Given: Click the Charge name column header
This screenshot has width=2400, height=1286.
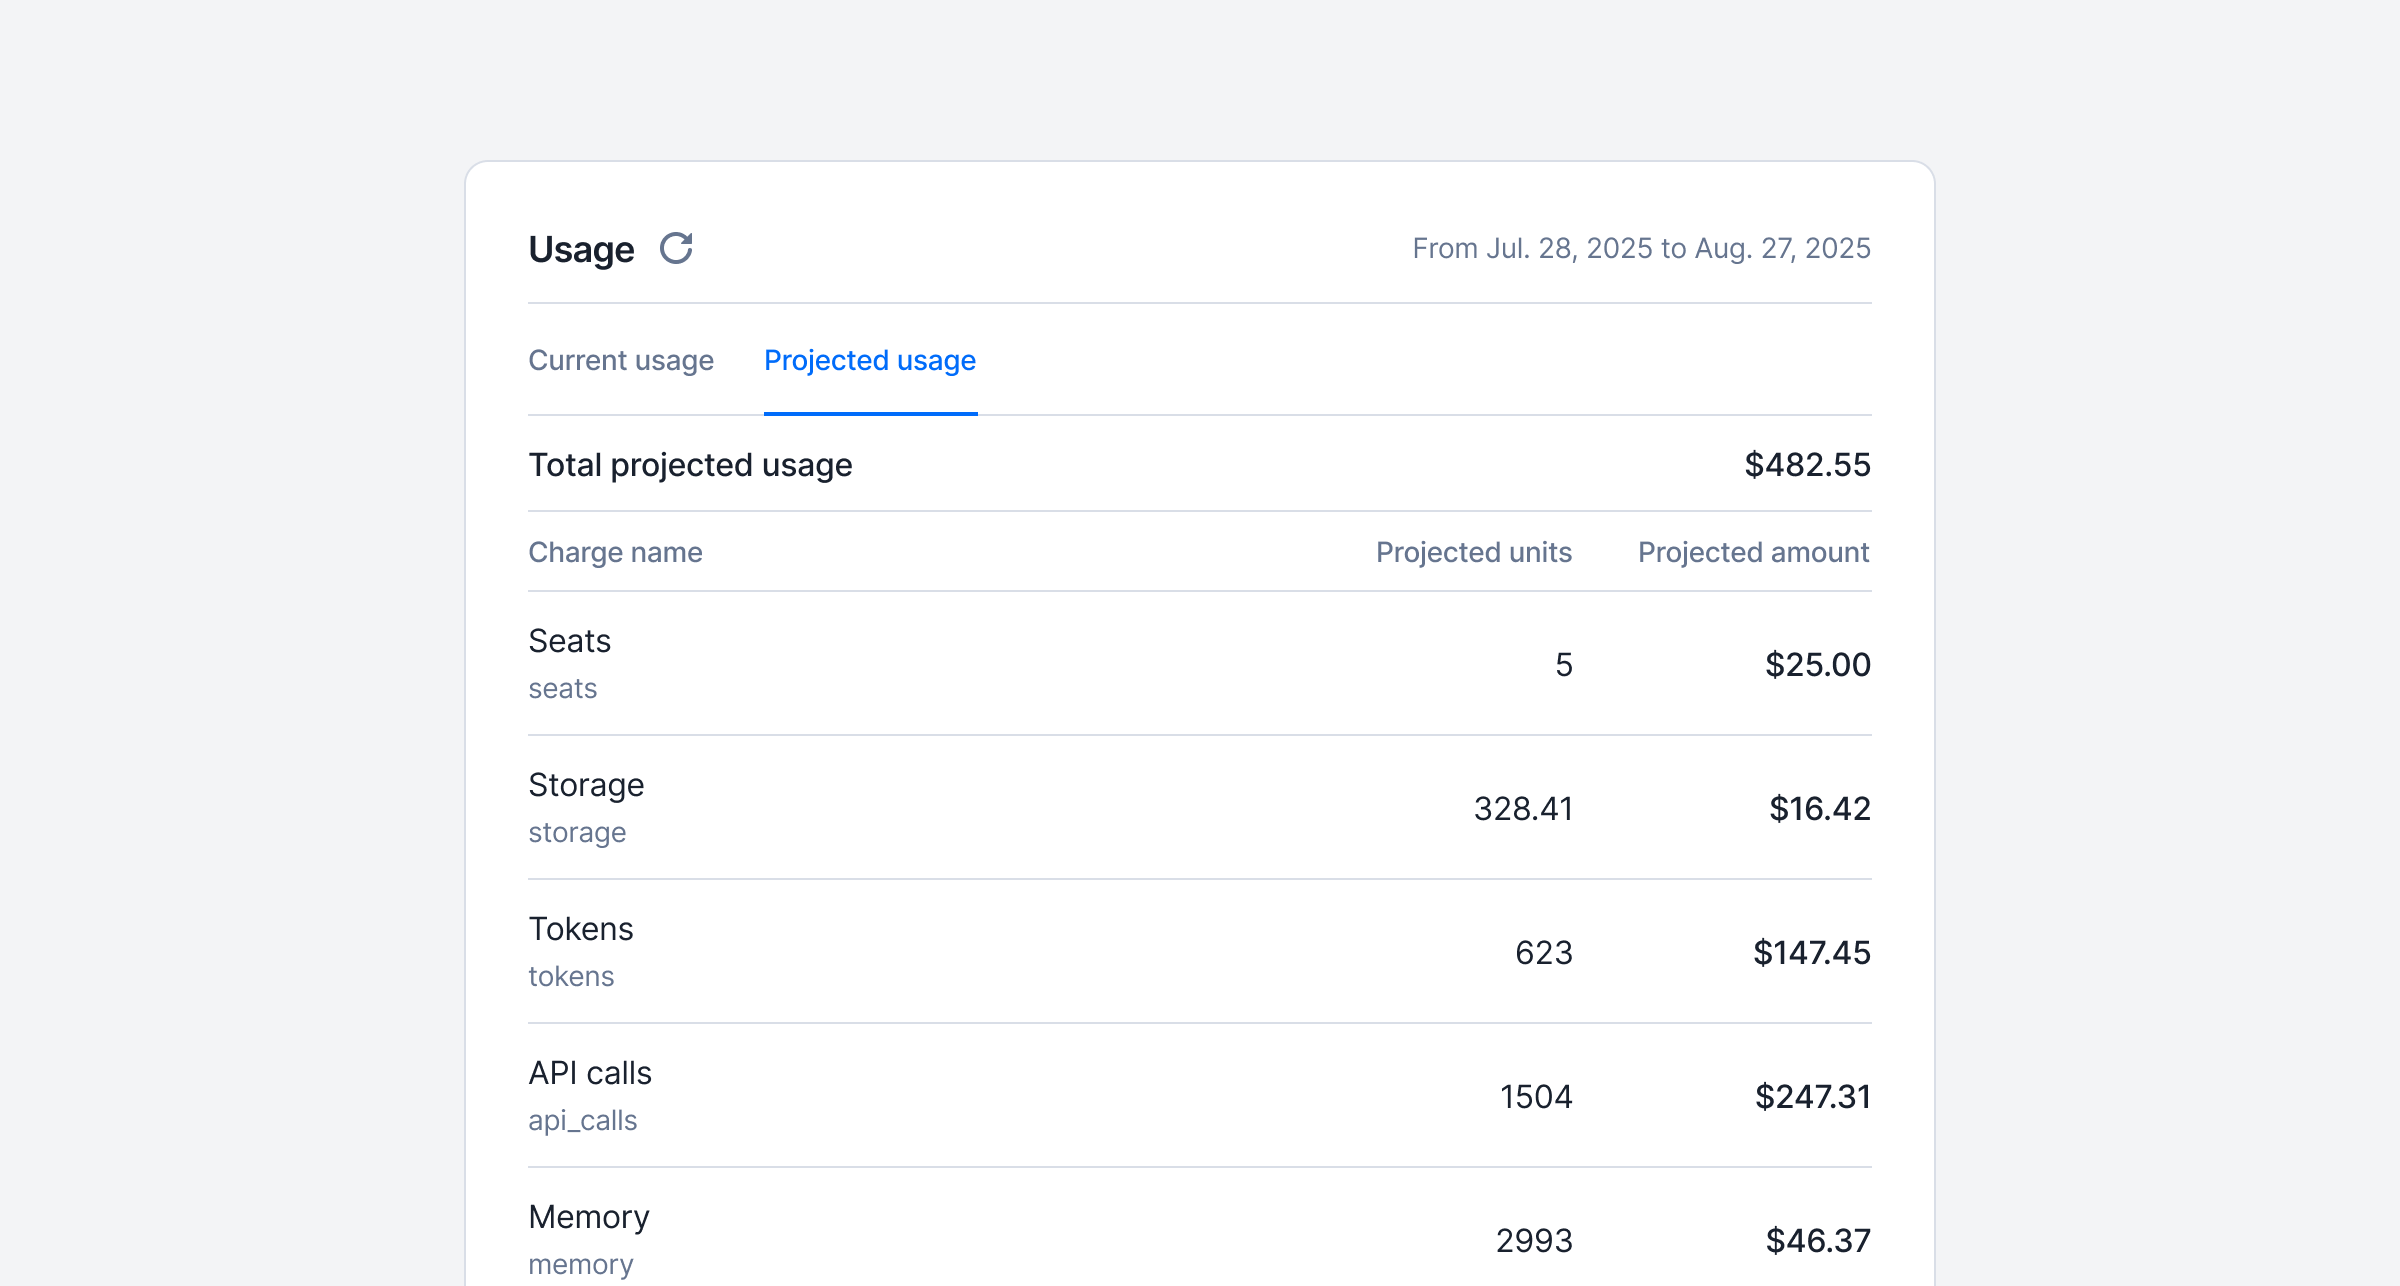Looking at the screenshot, I should (x=615, y=552).
